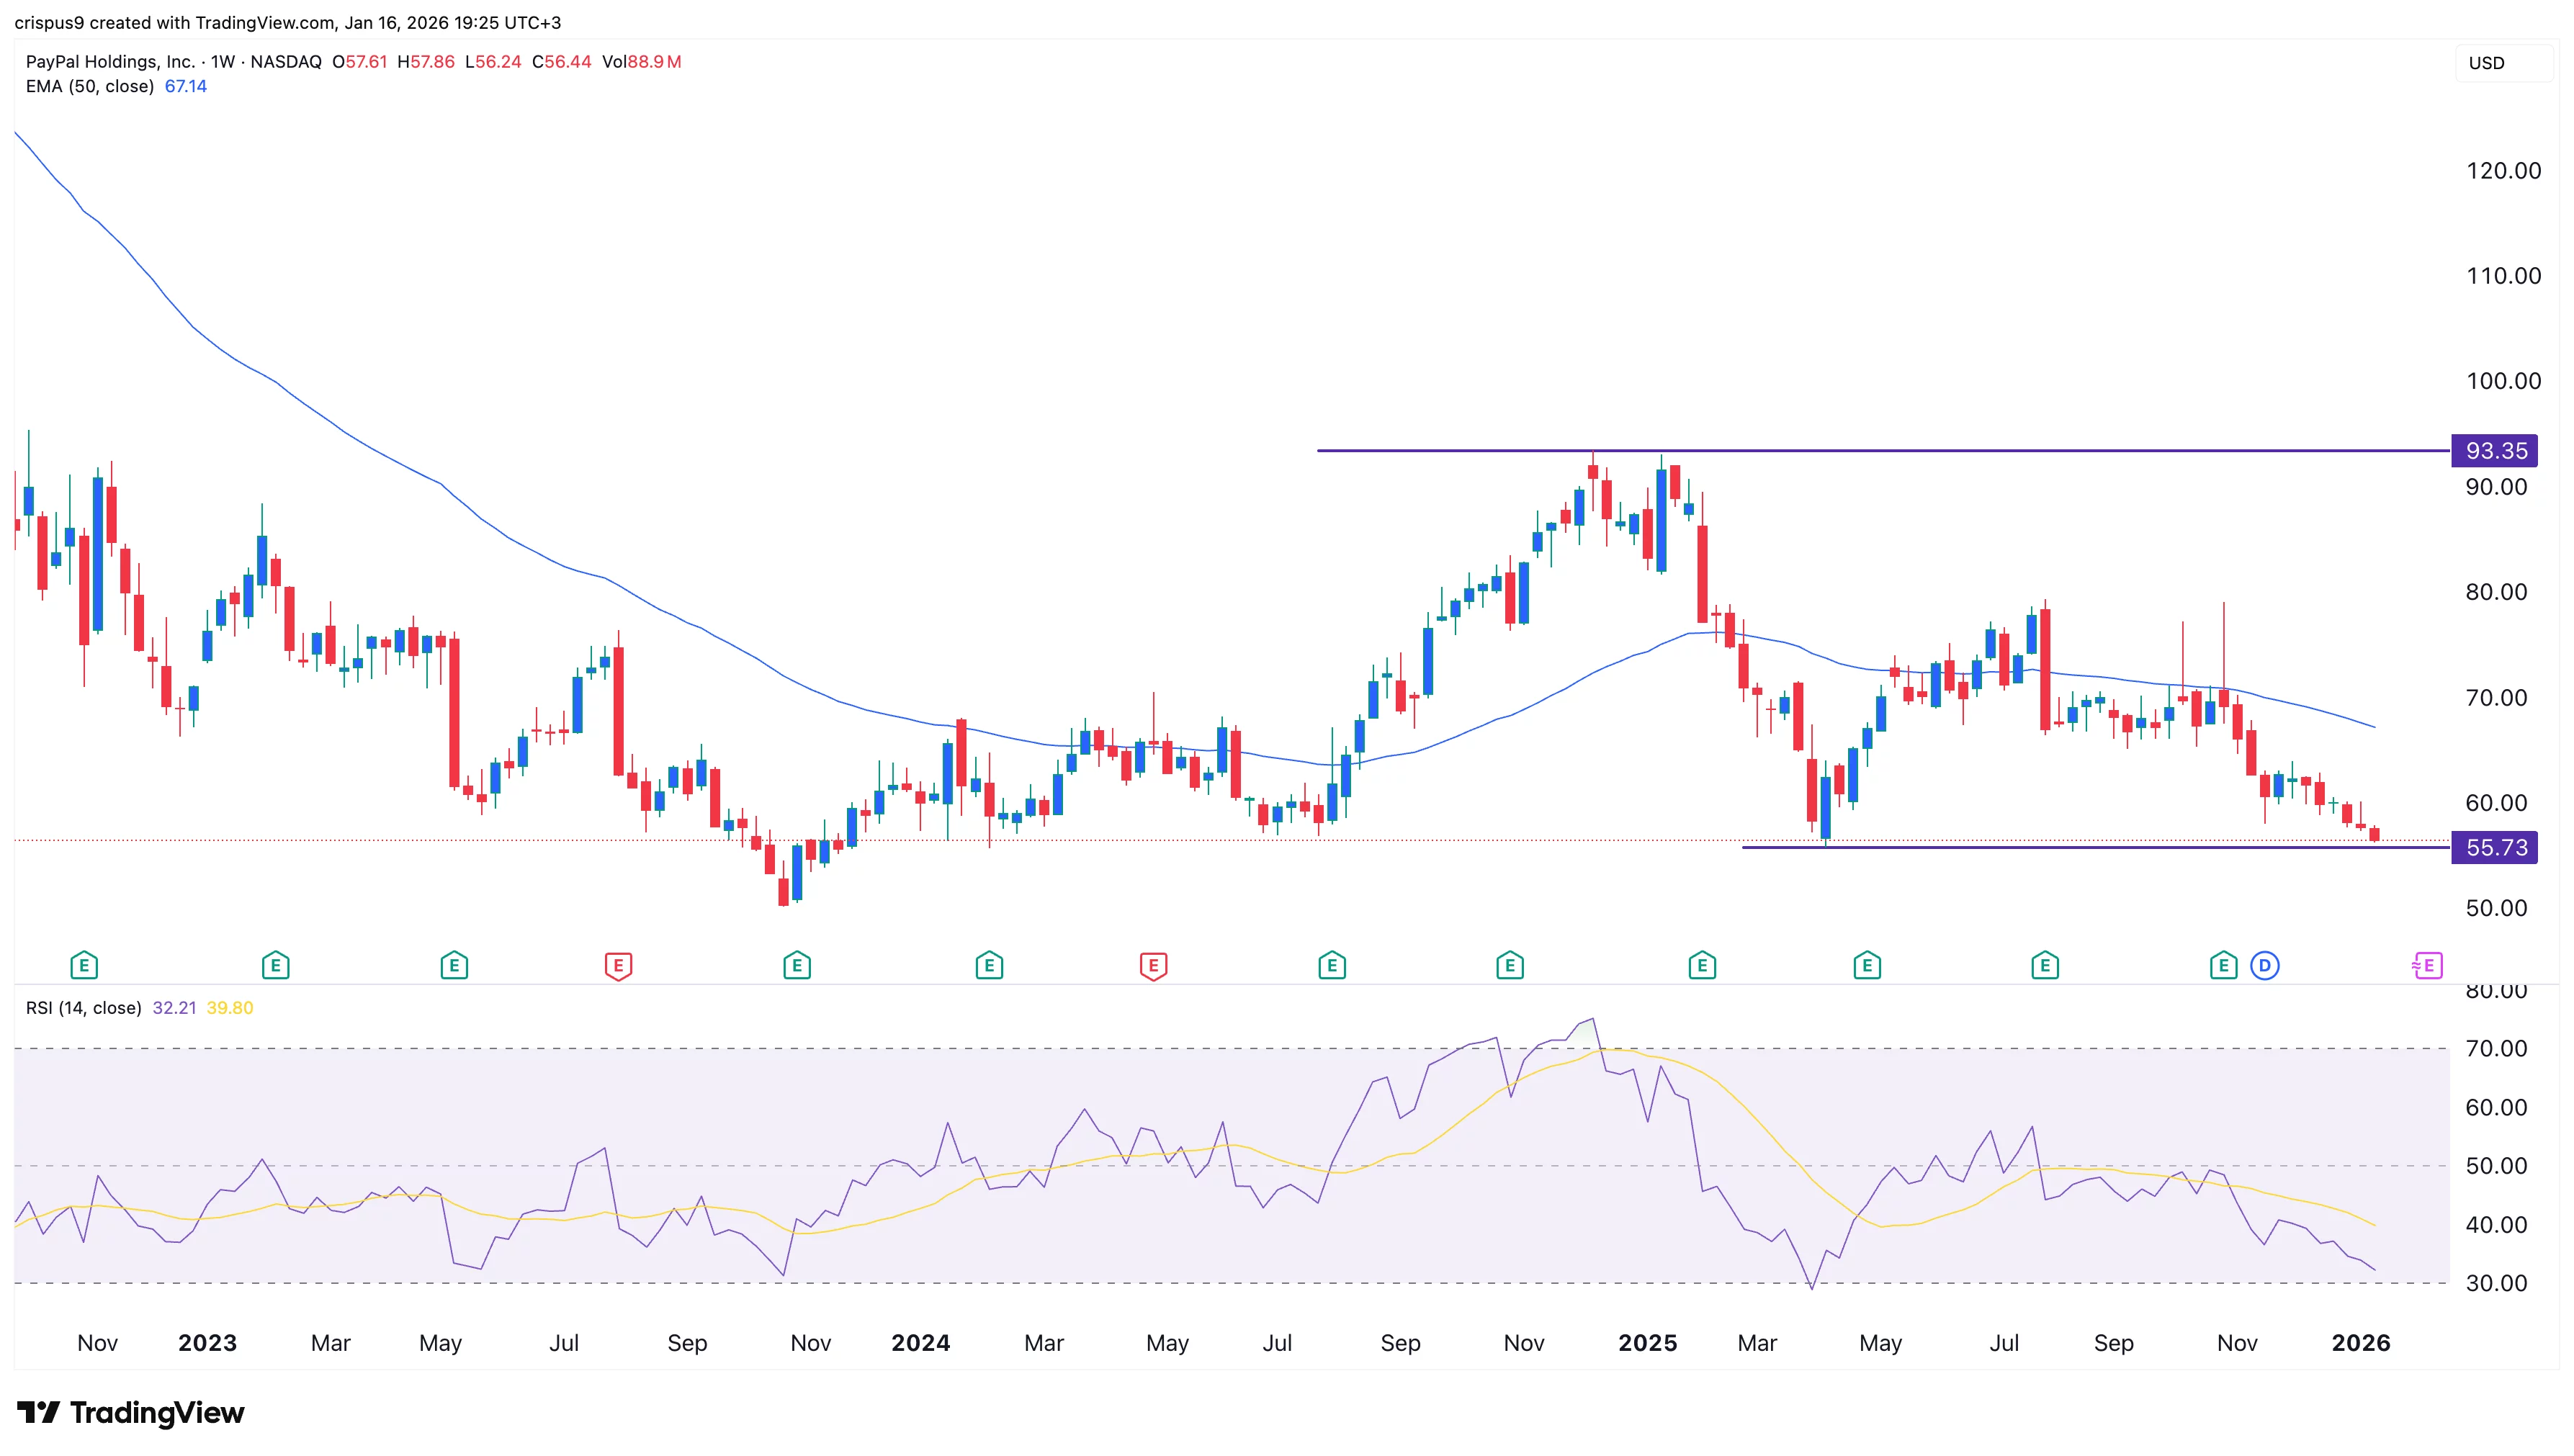Click the 55.73 purple price label
The image size is (2574, 1456).
(x=2494, y=847)
